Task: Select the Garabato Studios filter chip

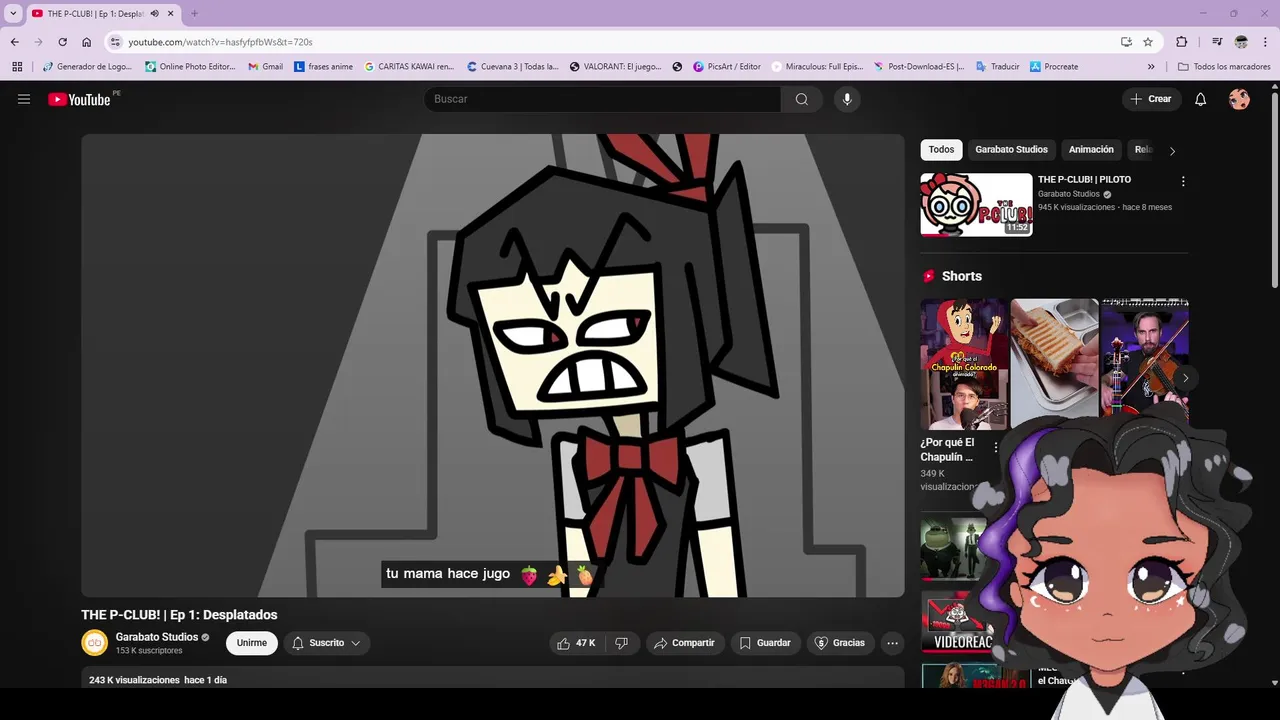Action: [1011, 150]
